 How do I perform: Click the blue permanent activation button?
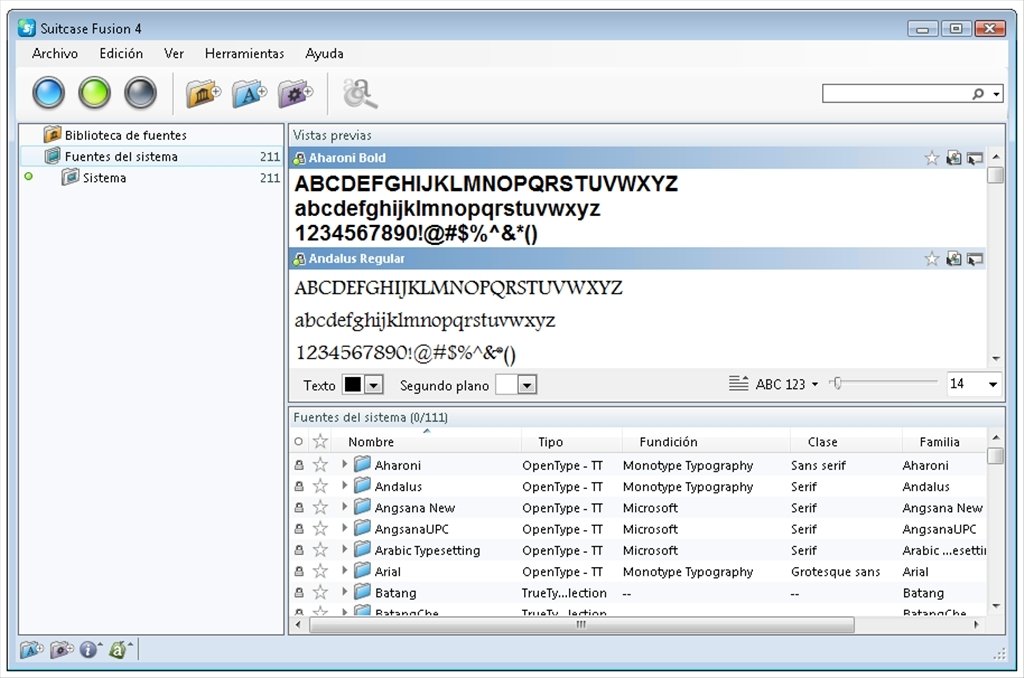click(49, 92)
